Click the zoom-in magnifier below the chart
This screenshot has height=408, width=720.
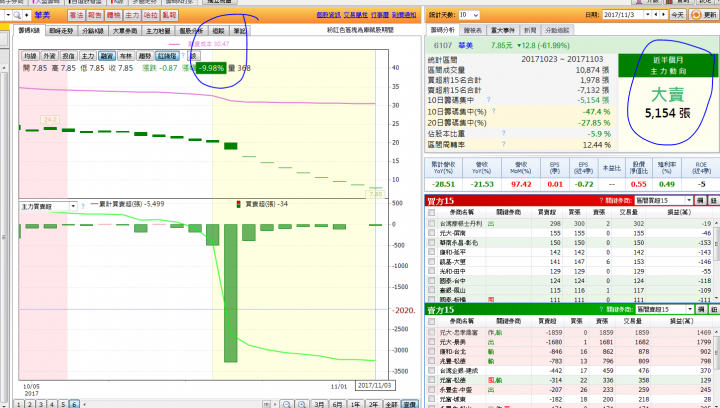click(302, 404)
